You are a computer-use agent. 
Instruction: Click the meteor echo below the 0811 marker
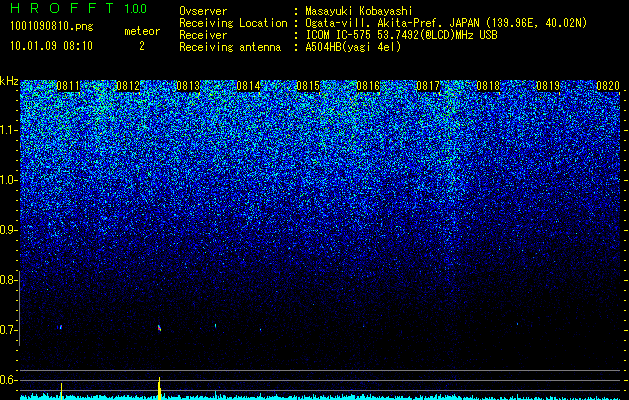(61, 327)
